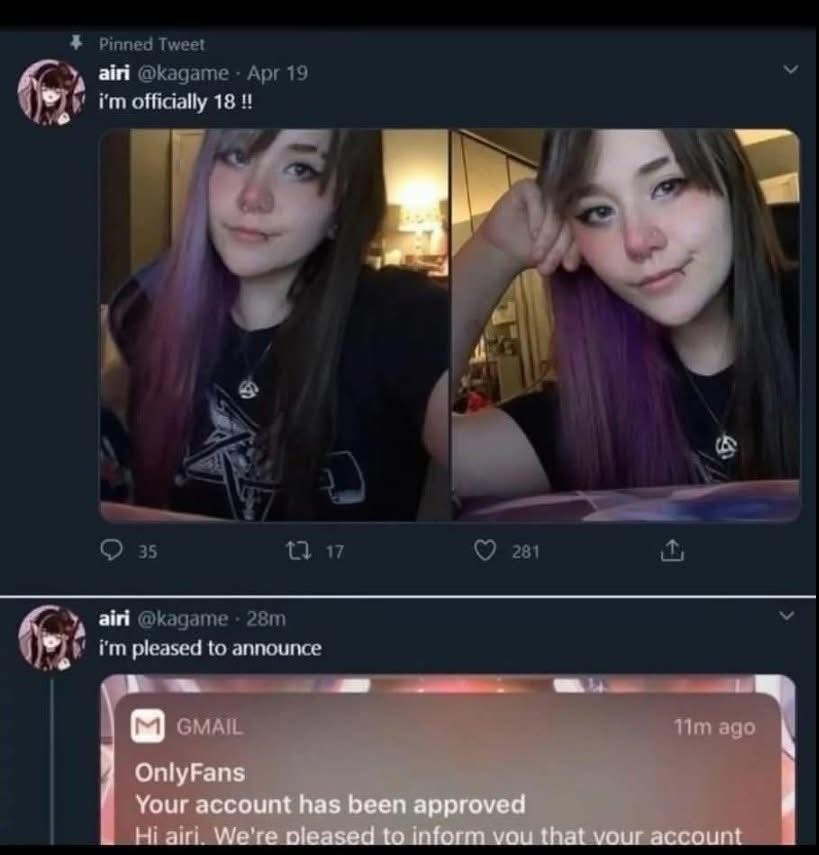Open the right photo in pinned tweet

pyautogui.click(x=626, y=326)
